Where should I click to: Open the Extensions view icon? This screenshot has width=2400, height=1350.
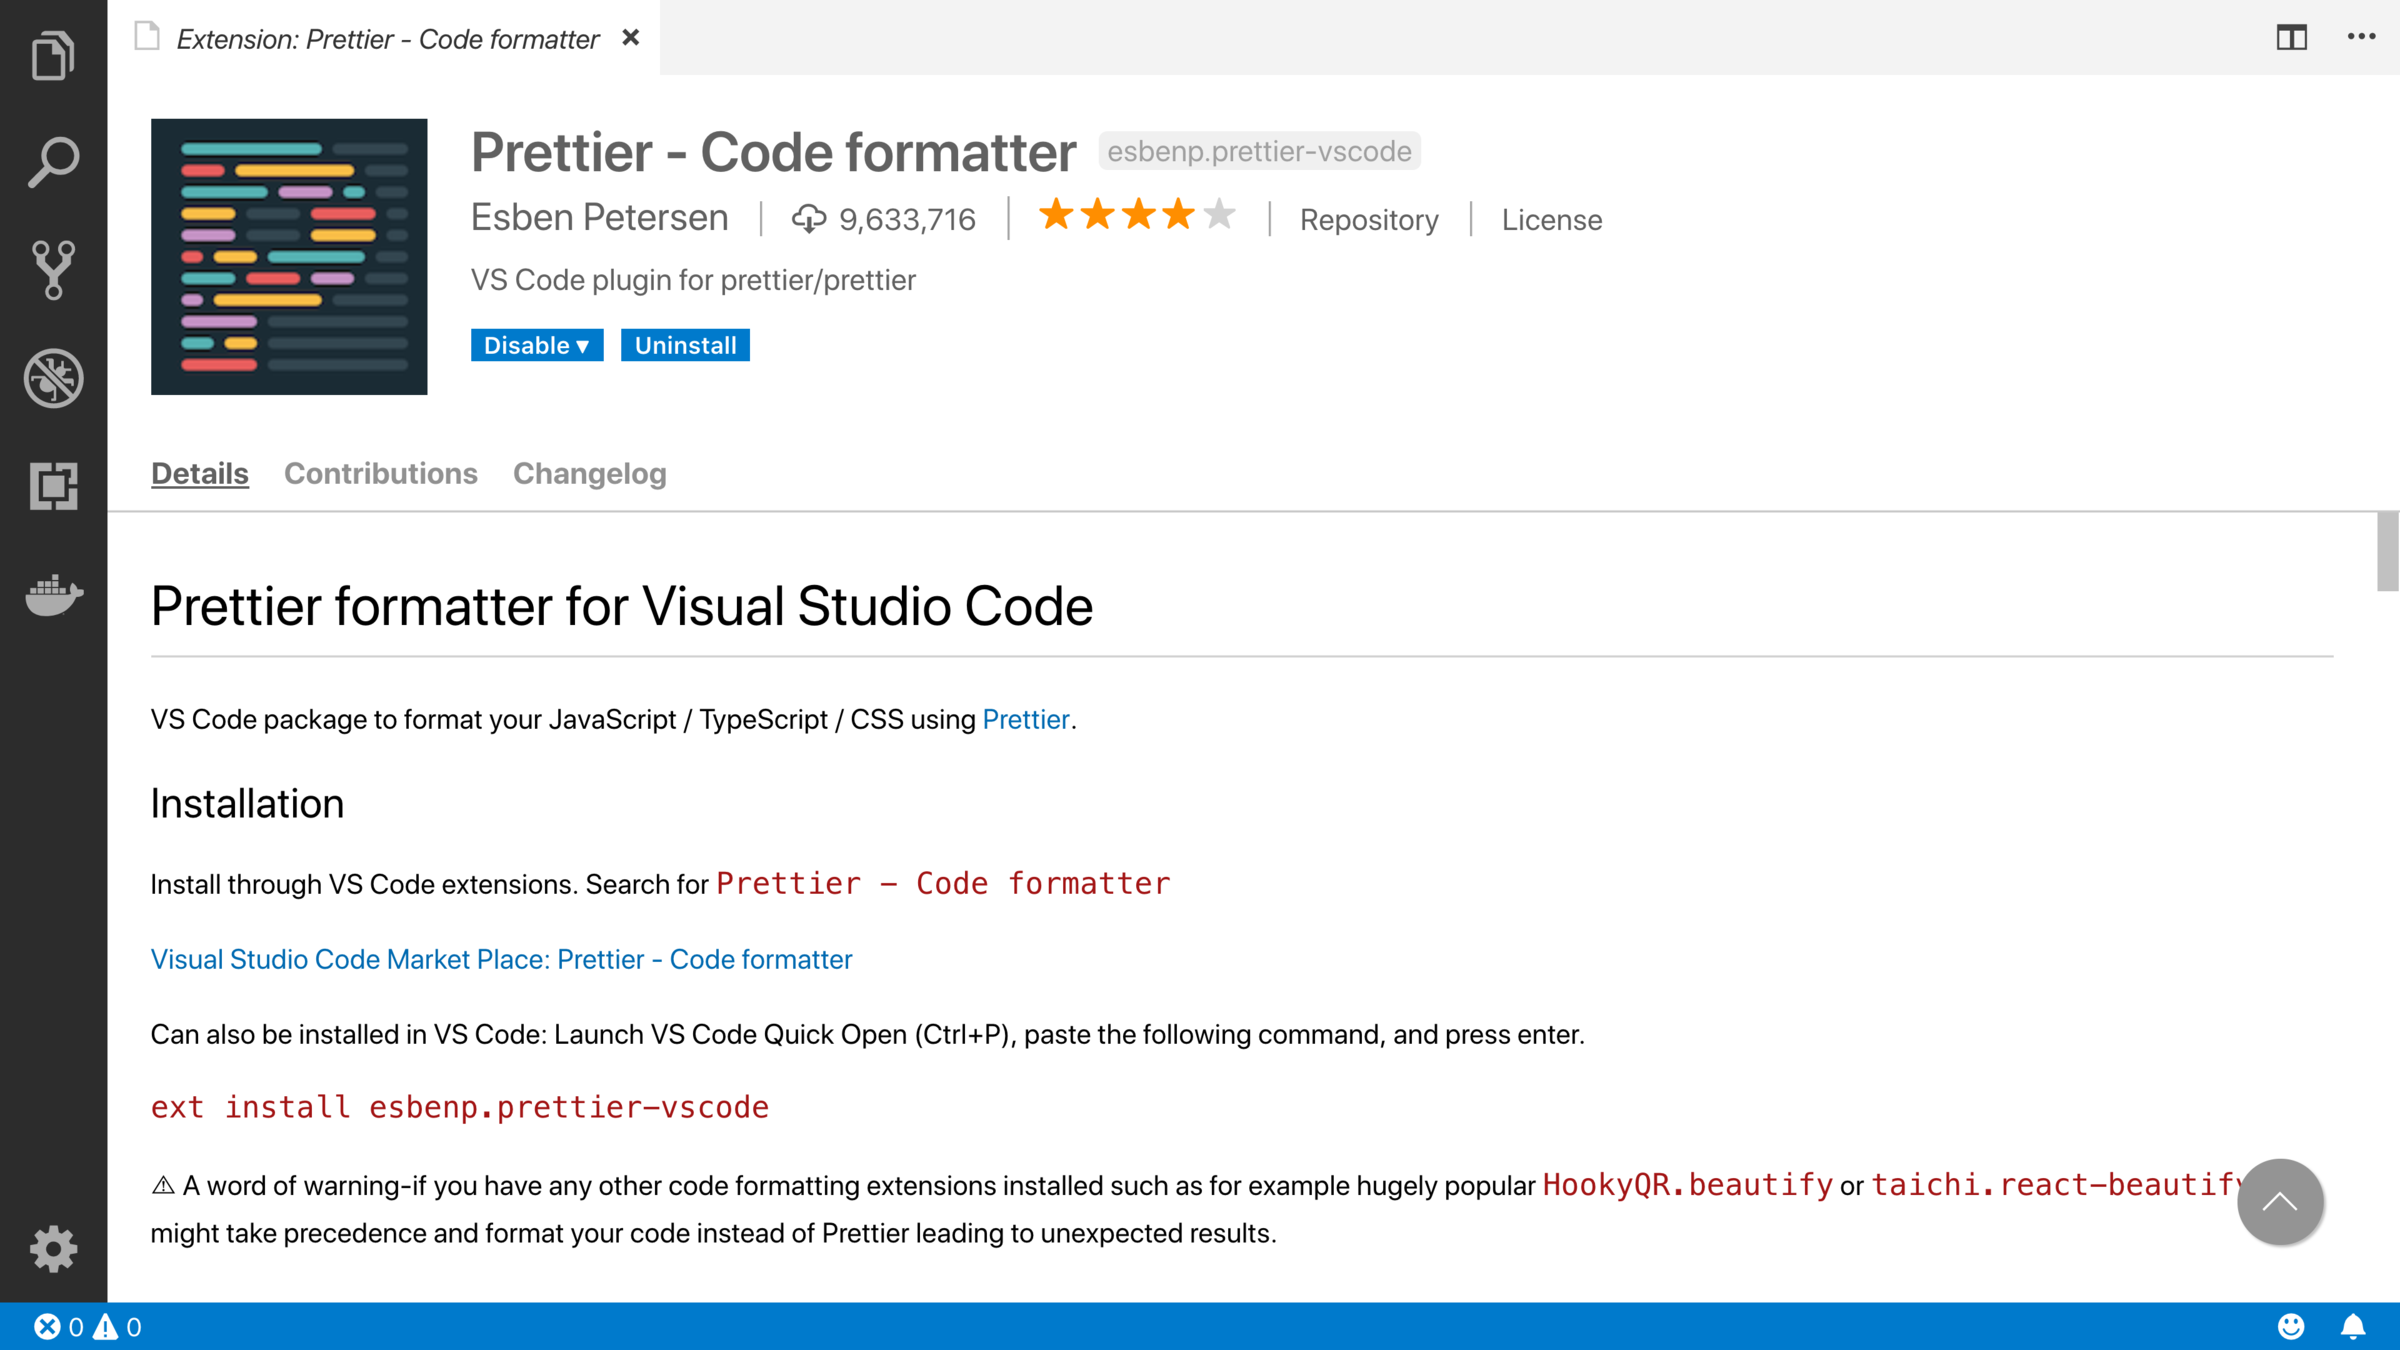point(53,486)
